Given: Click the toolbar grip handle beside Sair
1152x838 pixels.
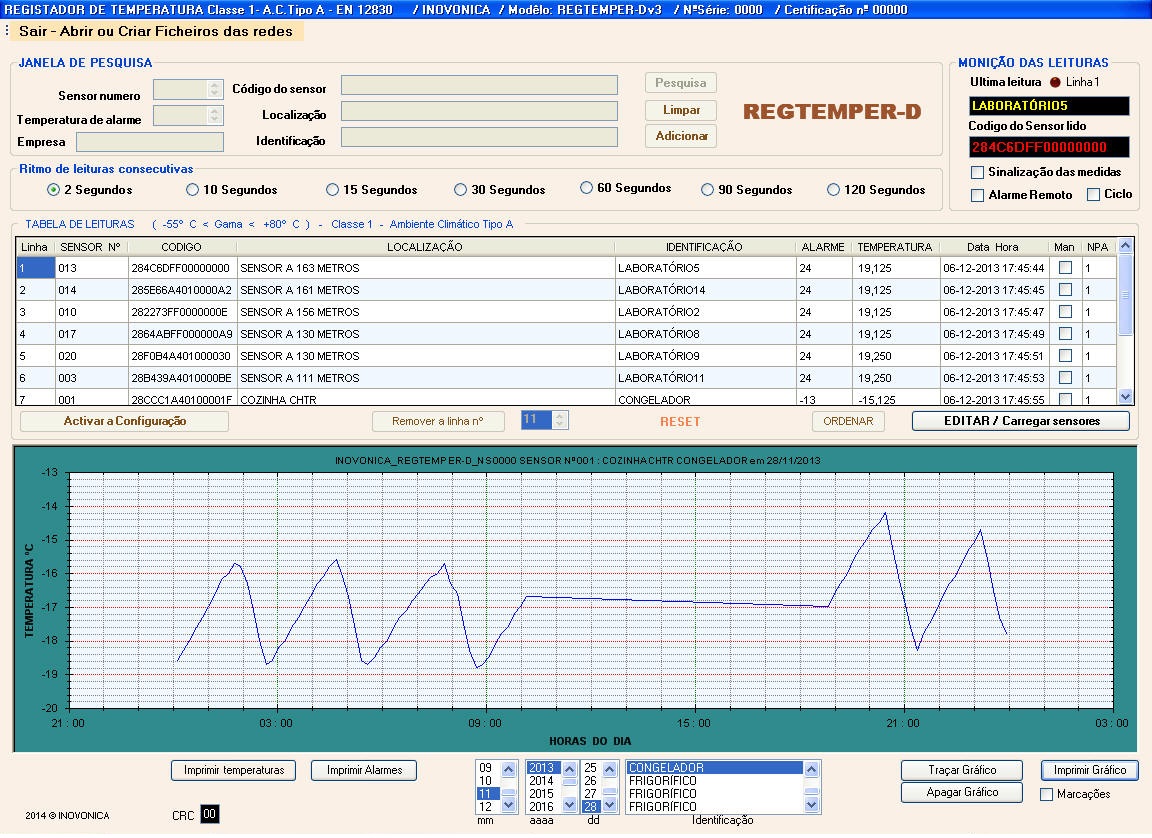Looking at the screenshot, I should click(7, 31).
